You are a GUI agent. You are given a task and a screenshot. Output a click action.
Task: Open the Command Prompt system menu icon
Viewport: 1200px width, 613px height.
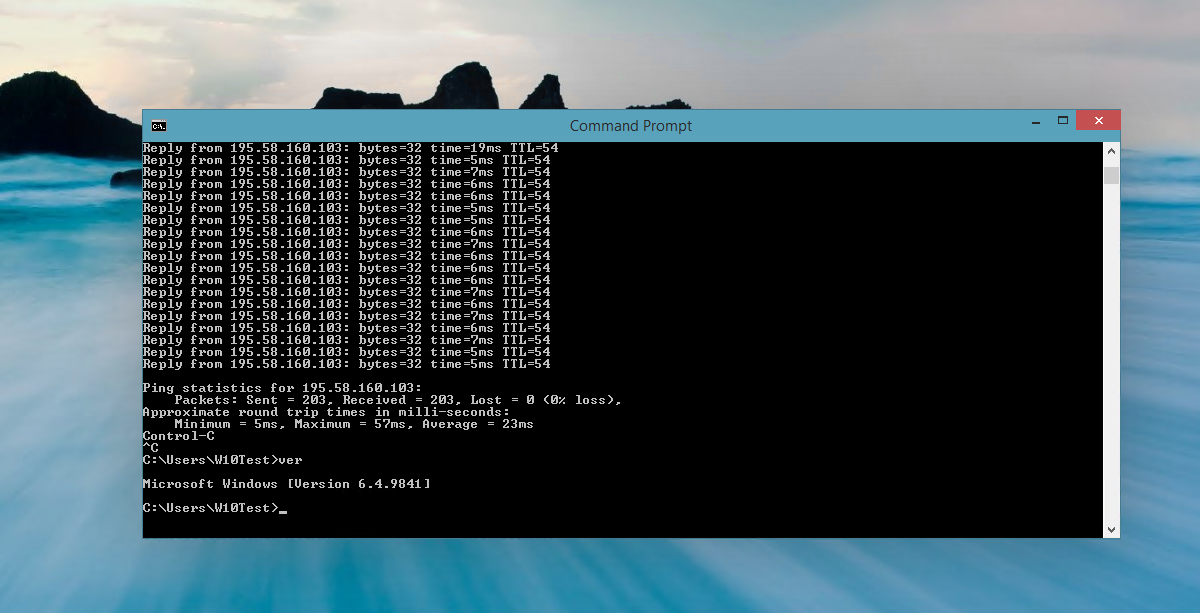click(x=158, y=126)
